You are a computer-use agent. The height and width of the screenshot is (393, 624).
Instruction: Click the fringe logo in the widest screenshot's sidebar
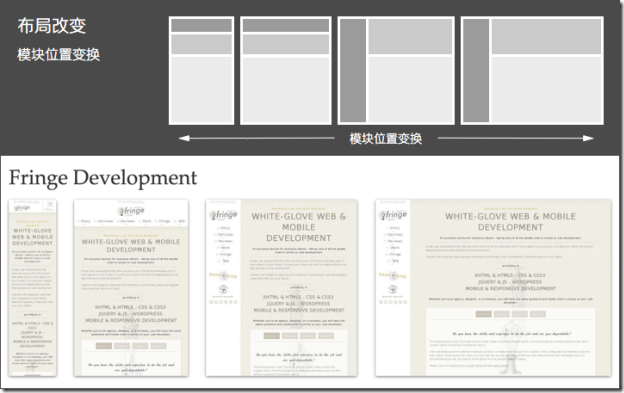tap(392, 215)
